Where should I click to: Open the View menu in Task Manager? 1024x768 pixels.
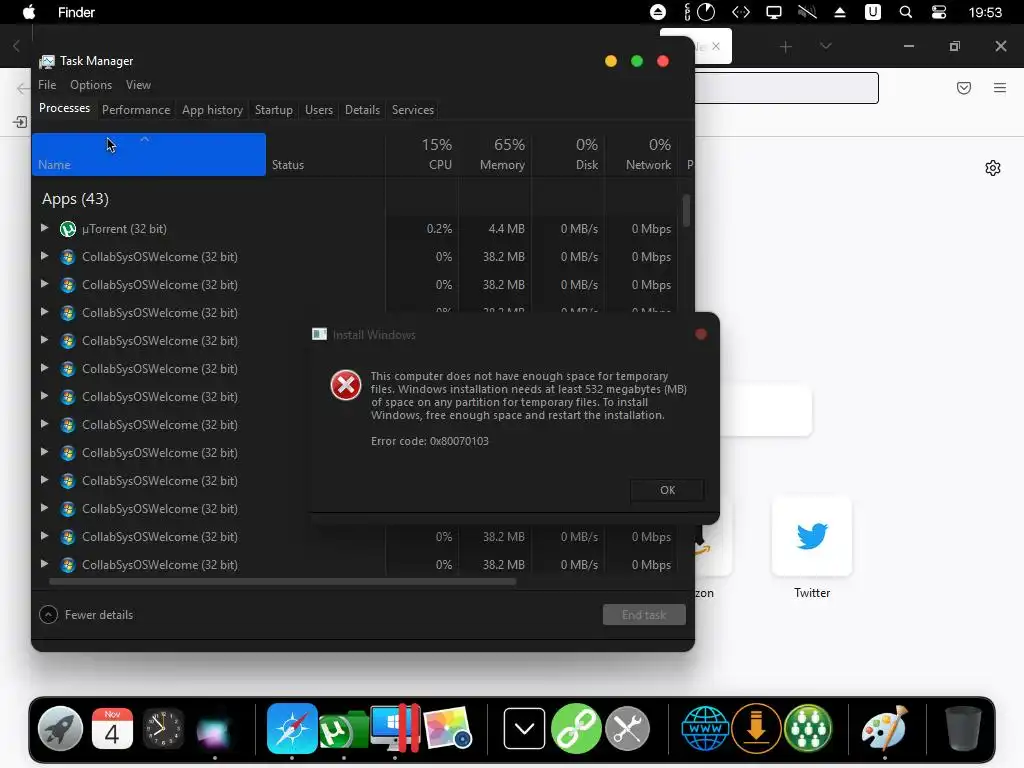(x=138, y=85)
